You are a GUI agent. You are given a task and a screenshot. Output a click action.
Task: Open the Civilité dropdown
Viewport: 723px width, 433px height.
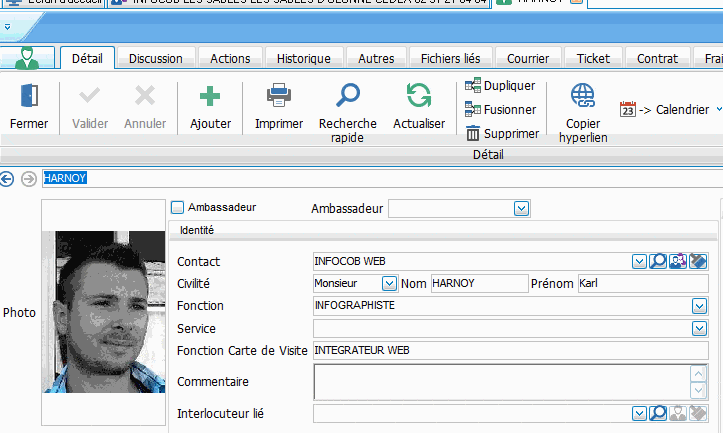coord(389,283)
